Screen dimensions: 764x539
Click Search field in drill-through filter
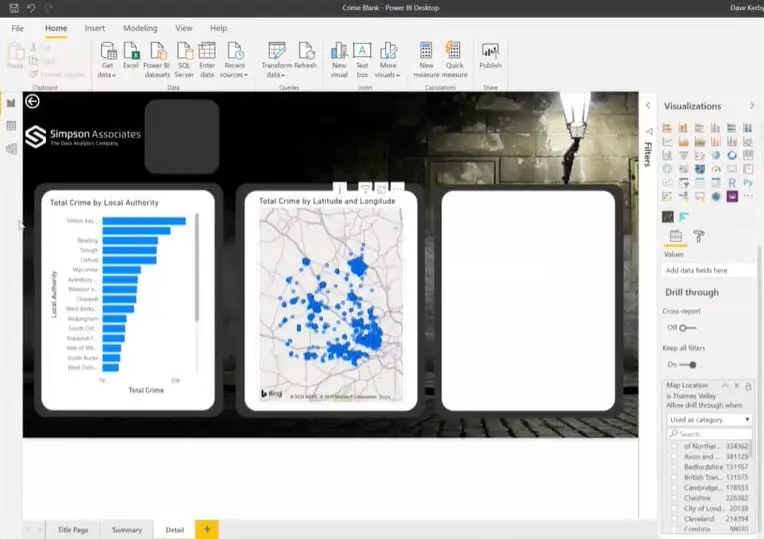click(709, 434)
